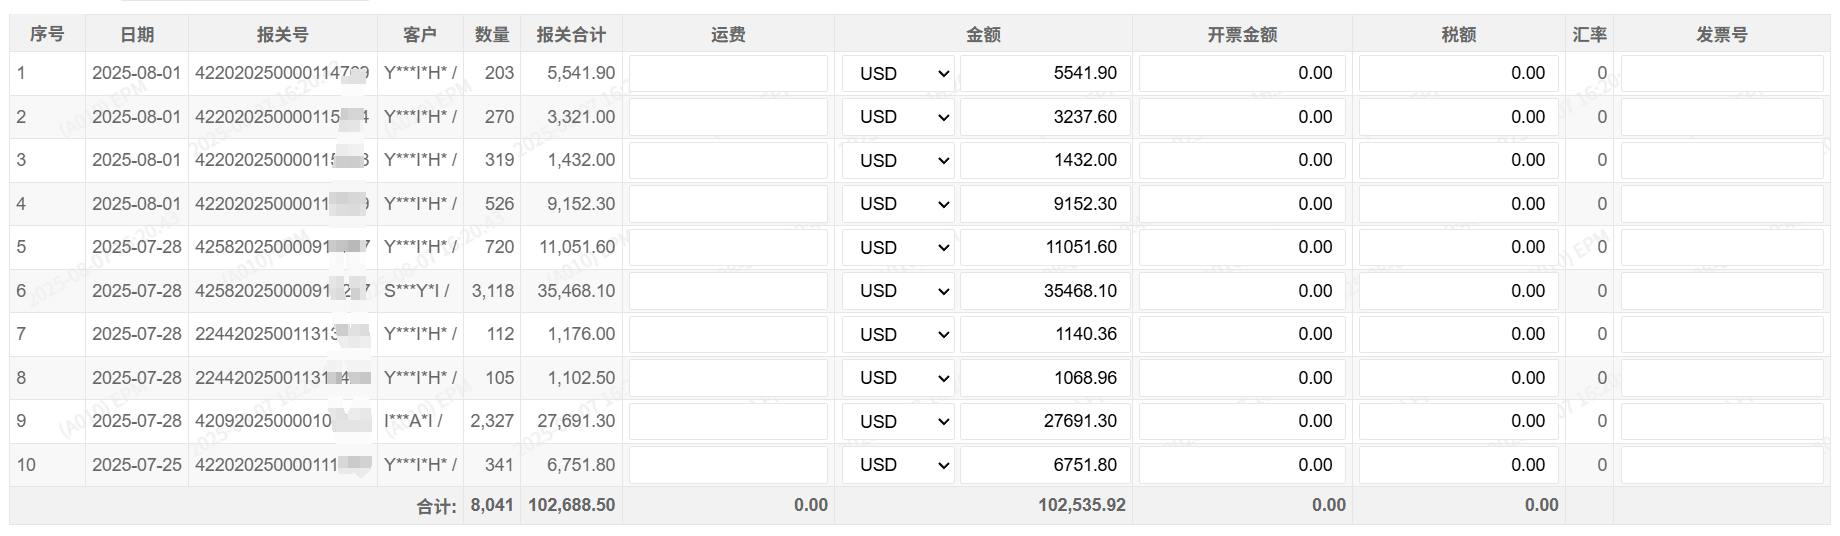Click the tax field in row 10
The height and width of the screenshot is (536, 1840).
tap(1458, 465)
